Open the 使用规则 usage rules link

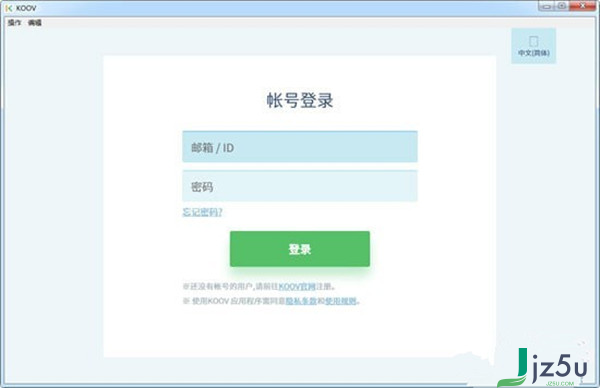tap(341, 301)
